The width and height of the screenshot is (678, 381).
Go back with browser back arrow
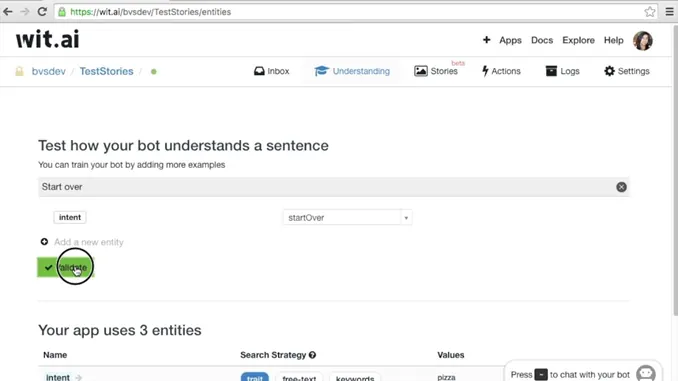[8, 12]
